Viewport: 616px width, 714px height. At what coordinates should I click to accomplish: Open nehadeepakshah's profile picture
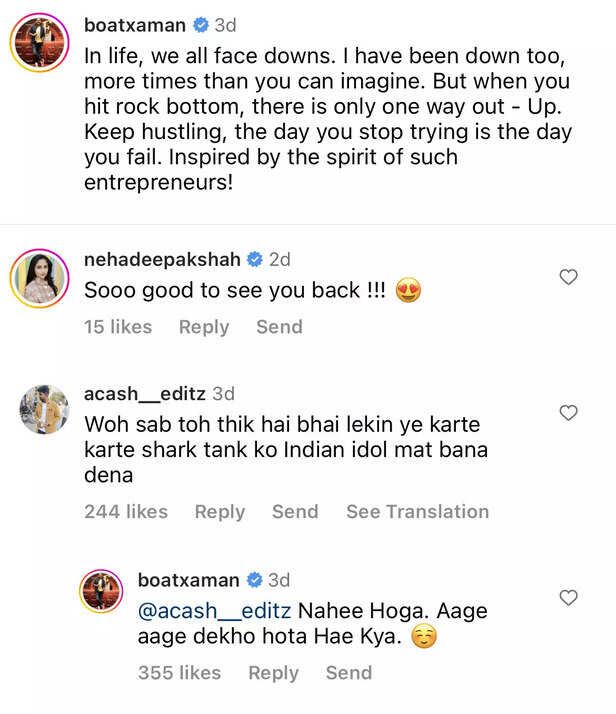[x=38, y=276]
